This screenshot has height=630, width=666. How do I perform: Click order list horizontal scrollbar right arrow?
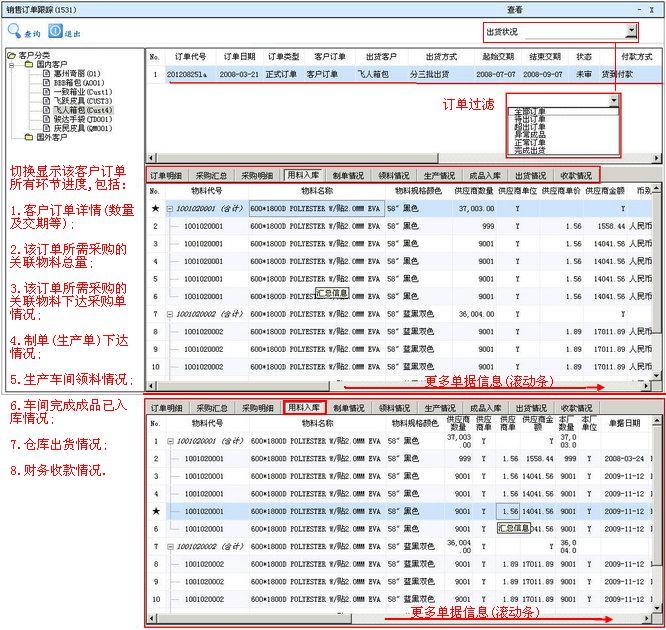[657, 158]
